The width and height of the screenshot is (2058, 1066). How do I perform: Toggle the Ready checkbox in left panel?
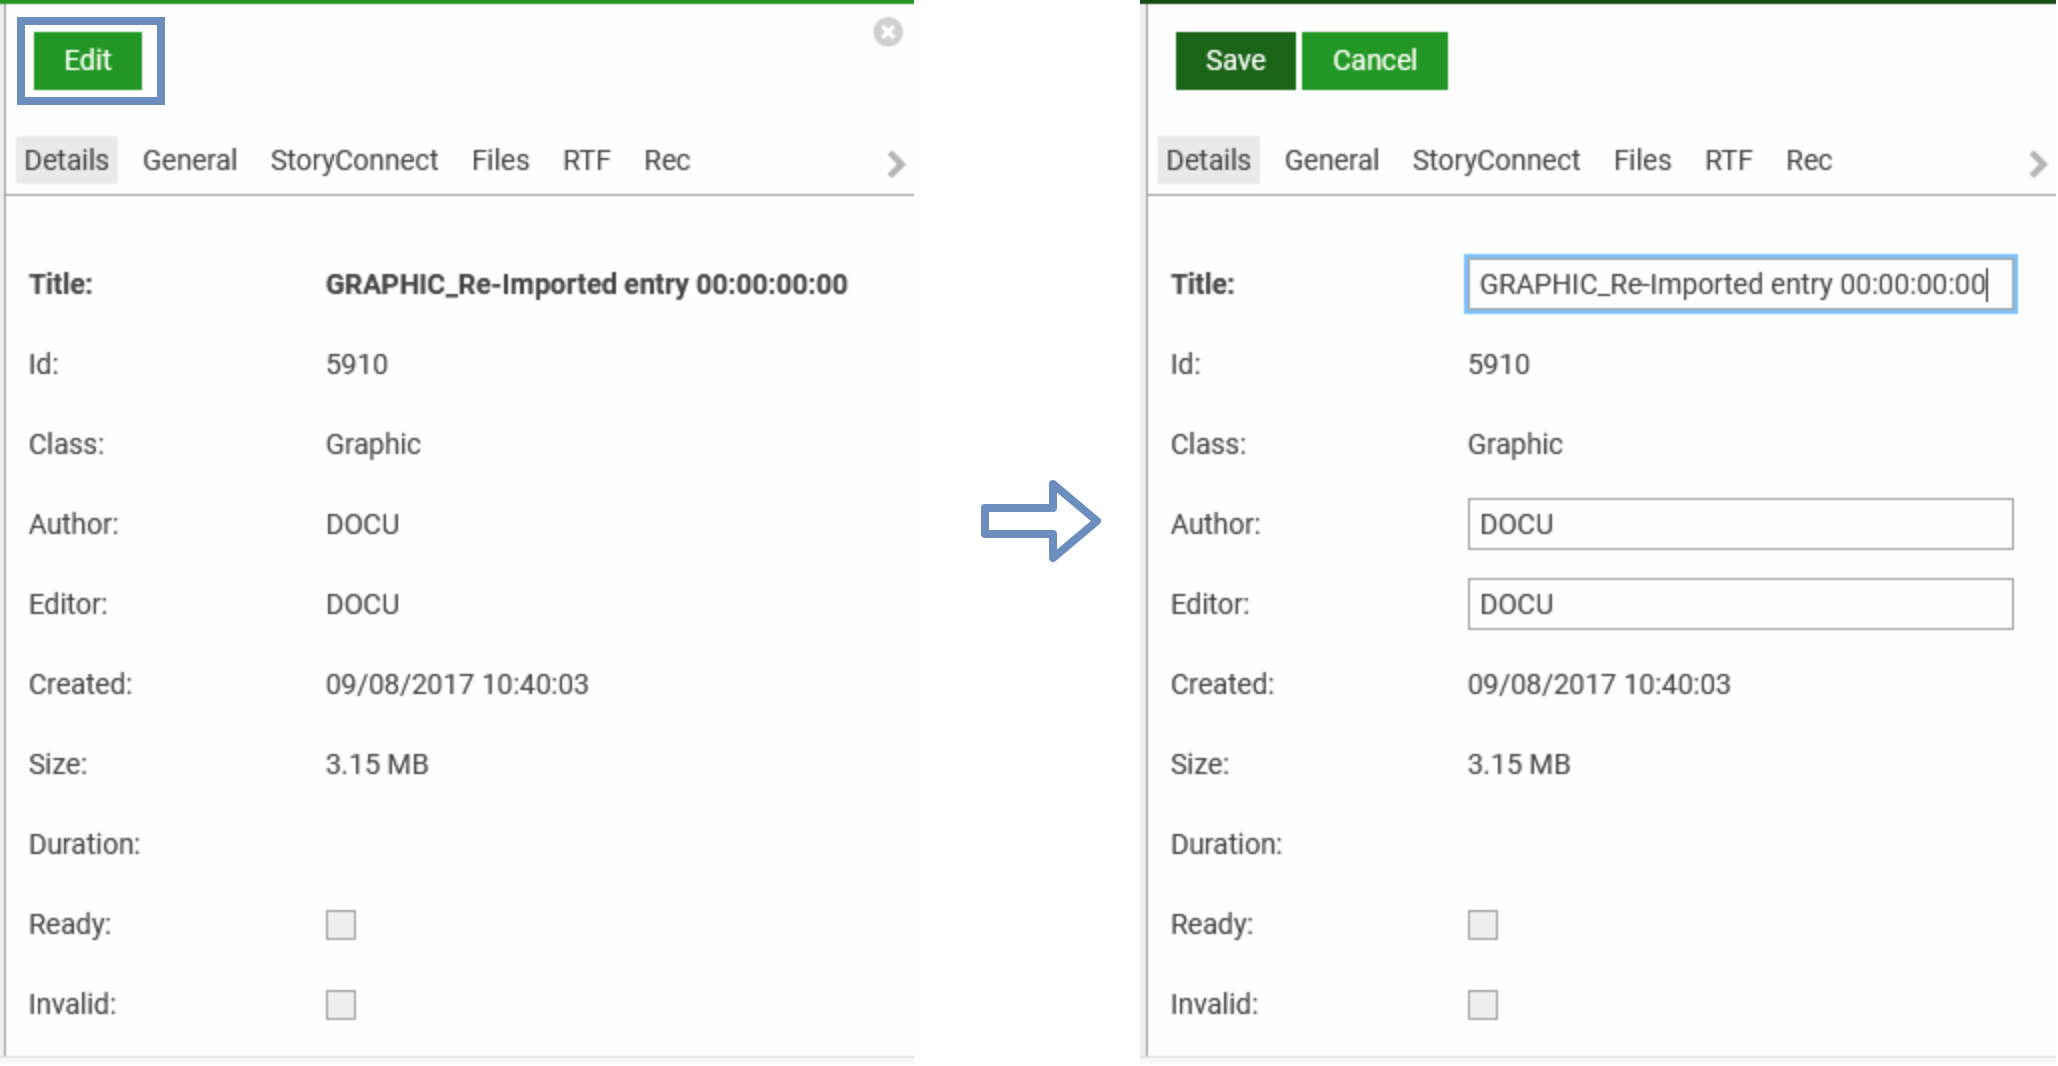[341, 925]
